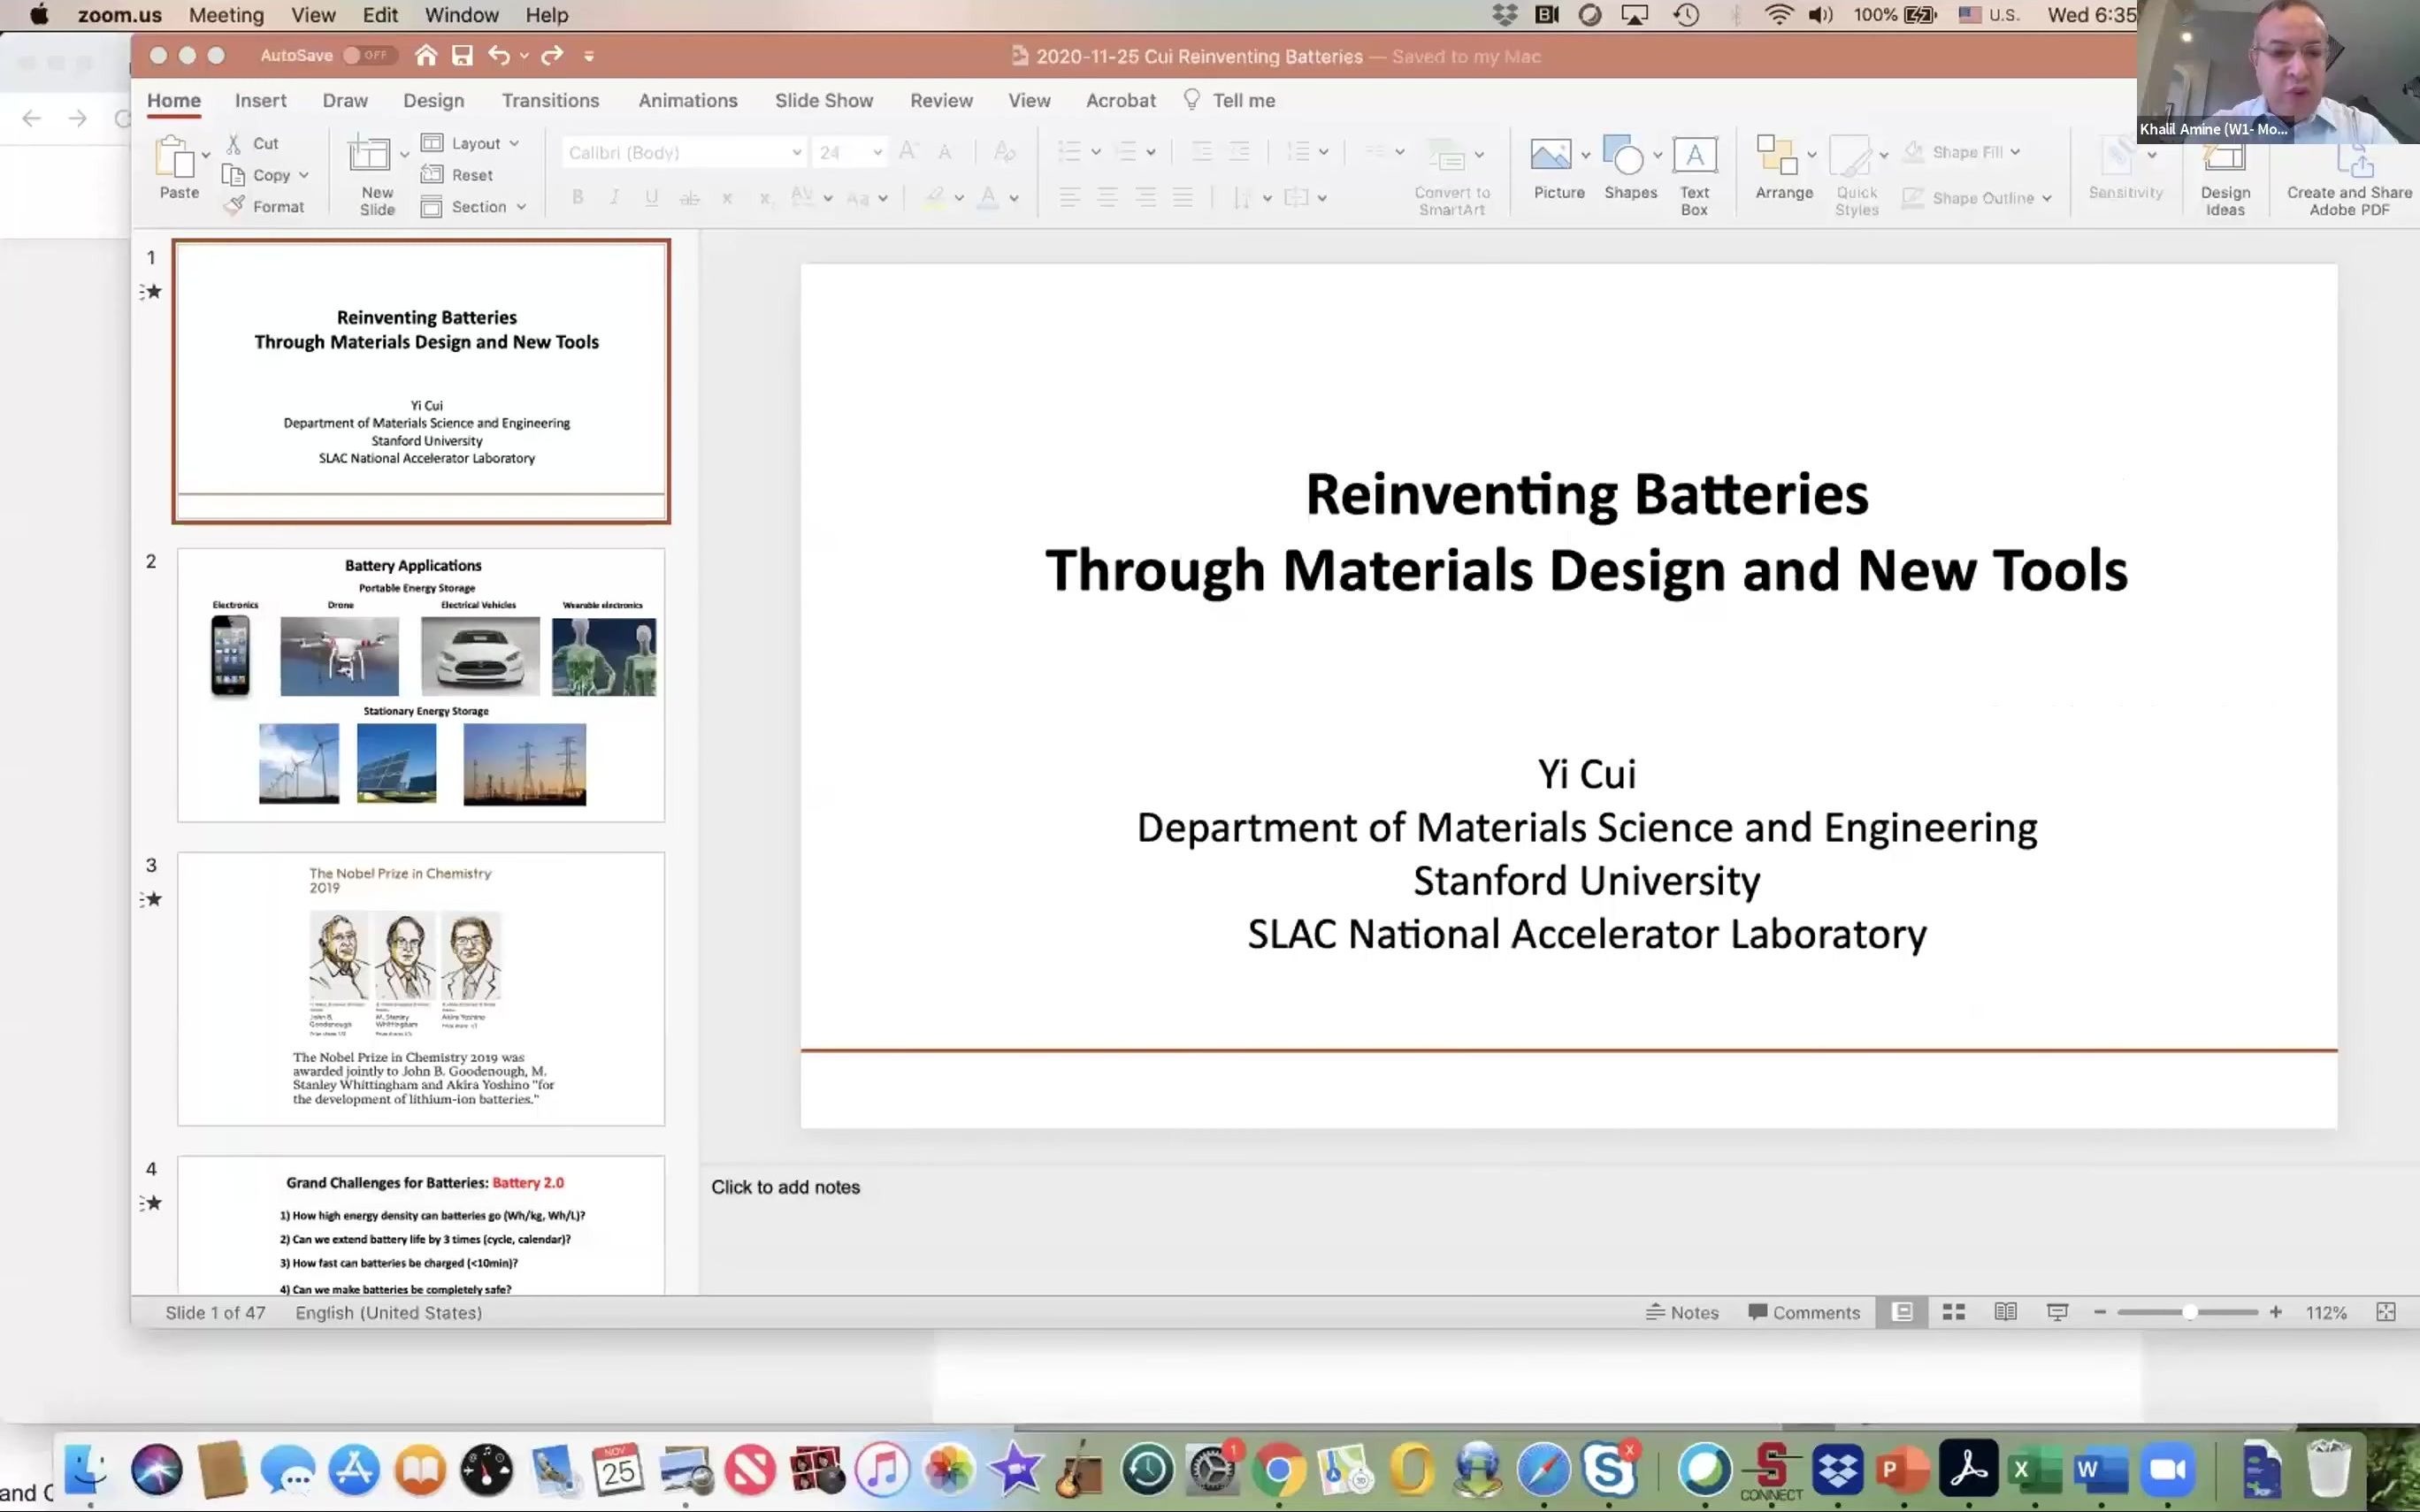
Task: Click the Undo arrow icon
Action: (499, 56)
